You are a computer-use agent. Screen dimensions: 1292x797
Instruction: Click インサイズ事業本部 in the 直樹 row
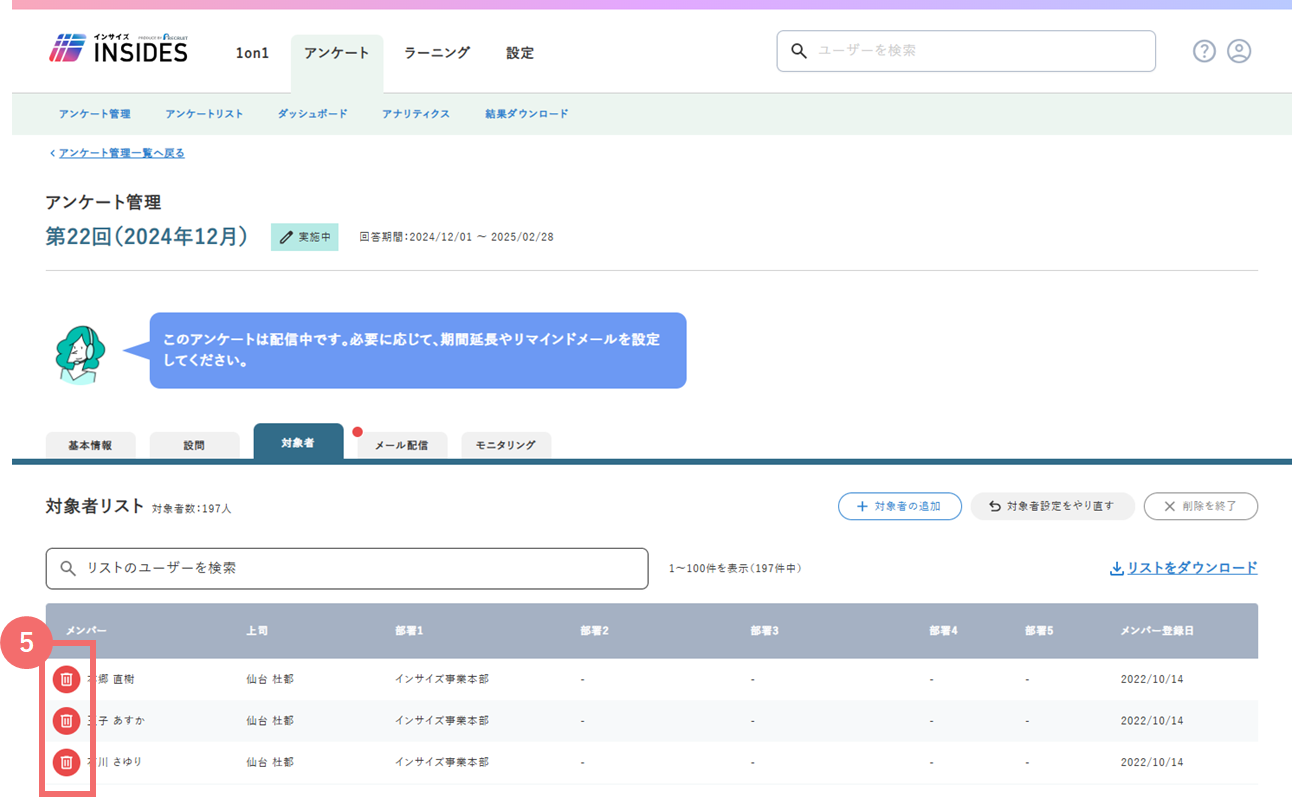click(x=442, y=679)
